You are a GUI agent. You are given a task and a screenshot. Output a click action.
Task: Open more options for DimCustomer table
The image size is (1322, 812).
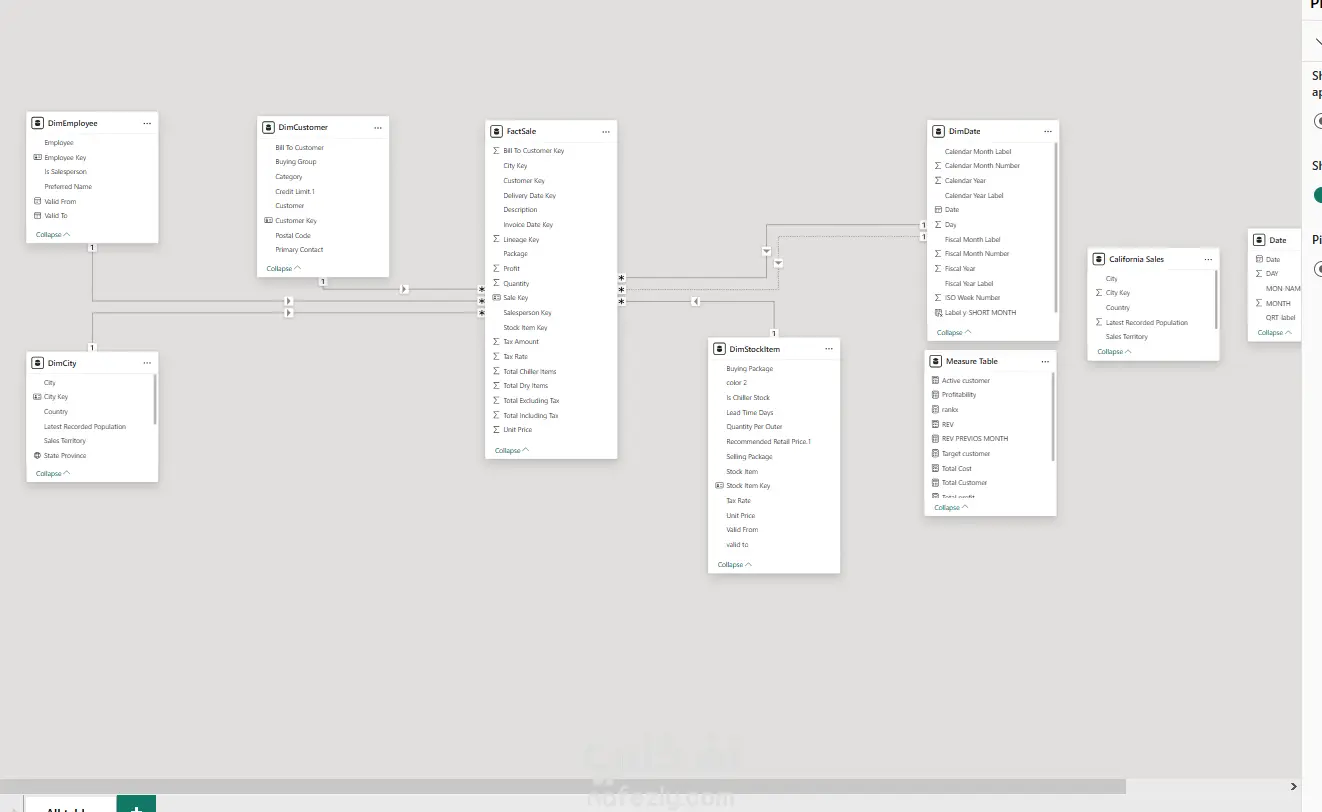[x=378, y=127]
